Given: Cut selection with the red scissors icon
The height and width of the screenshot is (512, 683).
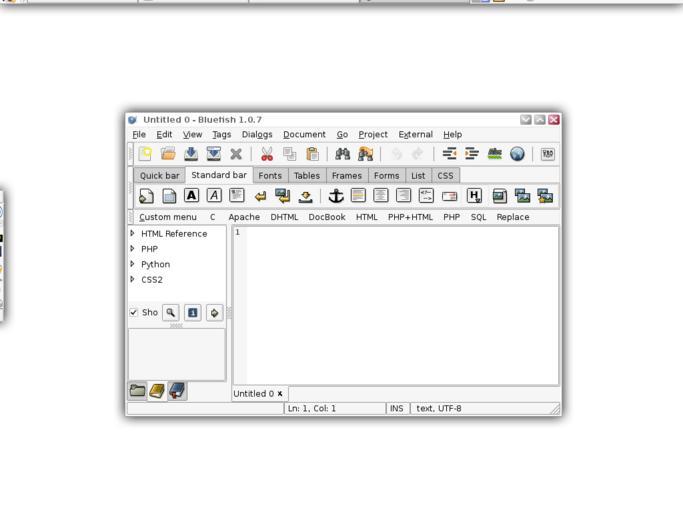Looking at the screenshot, I should (x=267, y=154).
